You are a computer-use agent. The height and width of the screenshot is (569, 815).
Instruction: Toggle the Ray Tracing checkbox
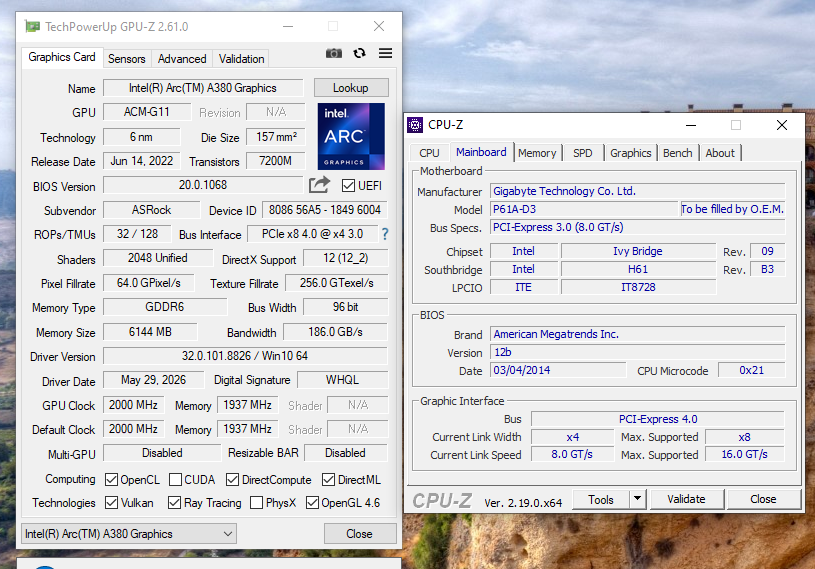pos(175,502)
